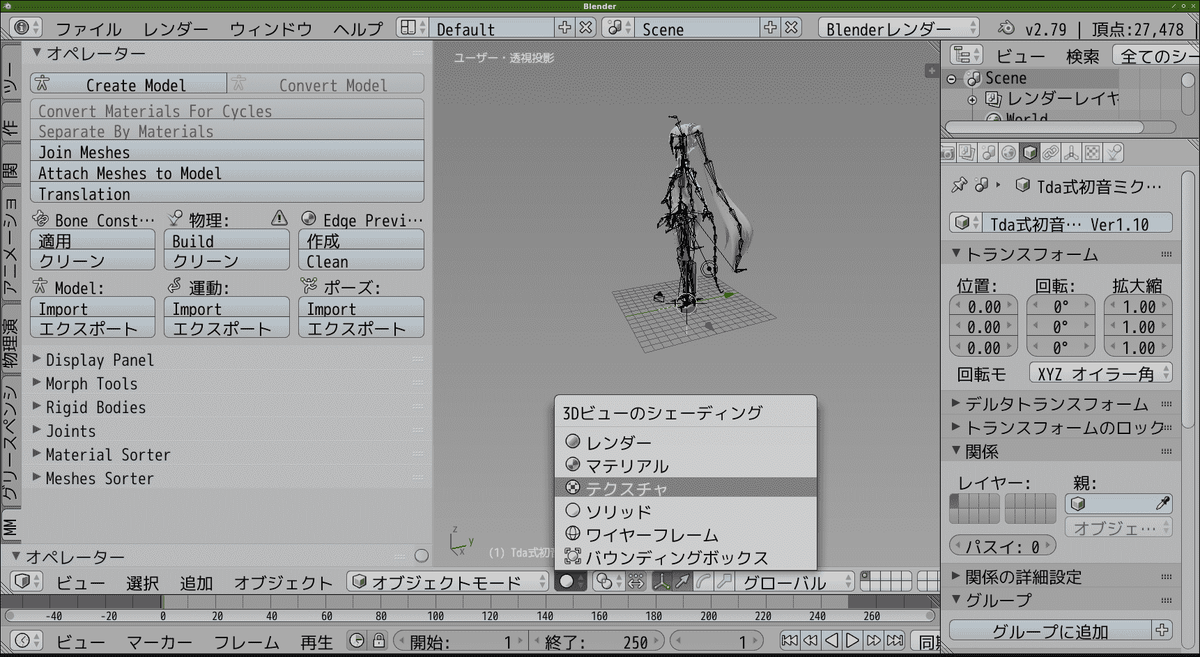Screen dimensions: 1200x657
Task: Toggle first object layer in 関係 panel
Action: point(954,500)
